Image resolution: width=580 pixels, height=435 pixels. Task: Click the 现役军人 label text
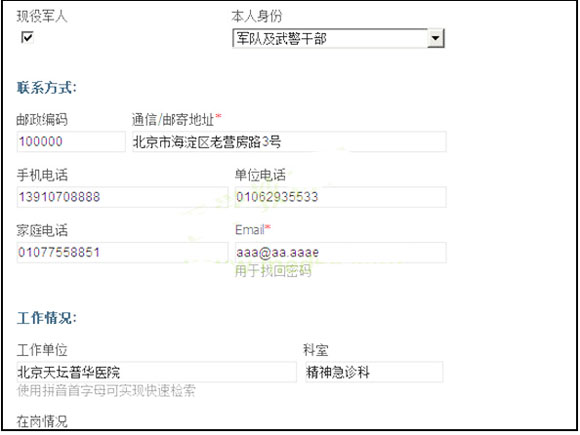[42, 16]
